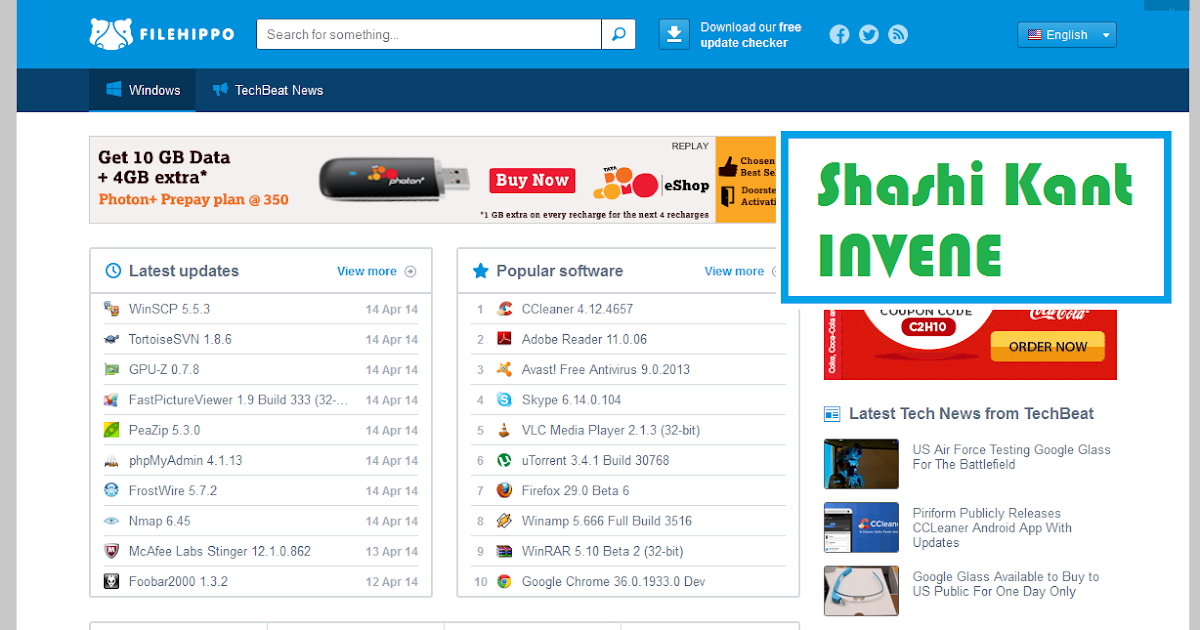Open CCleaner 4.12.4657 link
The height and width of the screenshot is (630, 1200).
(577, 309)
